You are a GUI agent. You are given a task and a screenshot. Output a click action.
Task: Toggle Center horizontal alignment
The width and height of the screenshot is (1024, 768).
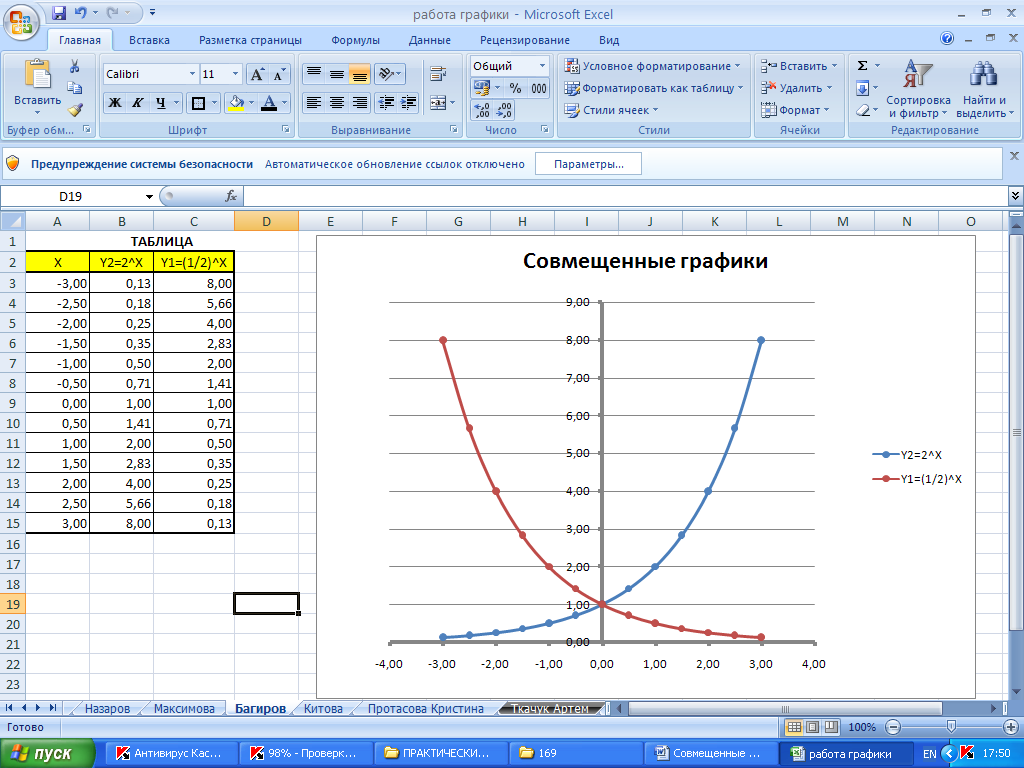(337, 103)
